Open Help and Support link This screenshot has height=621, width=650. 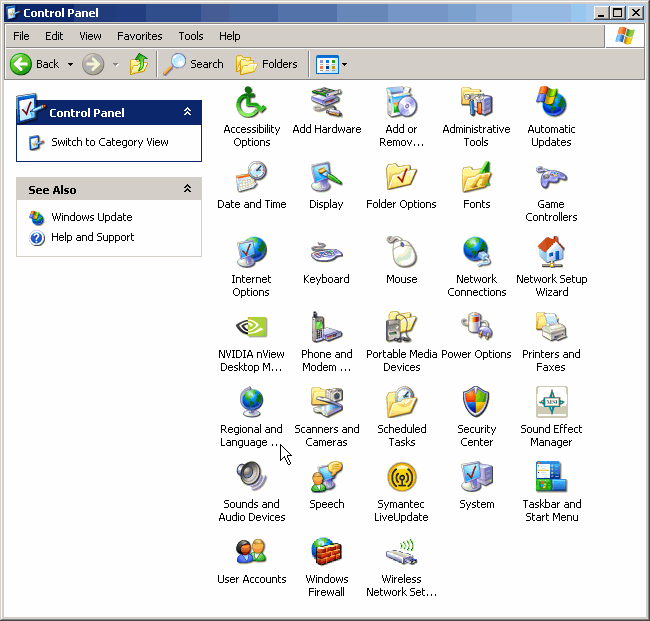[92, 237]
